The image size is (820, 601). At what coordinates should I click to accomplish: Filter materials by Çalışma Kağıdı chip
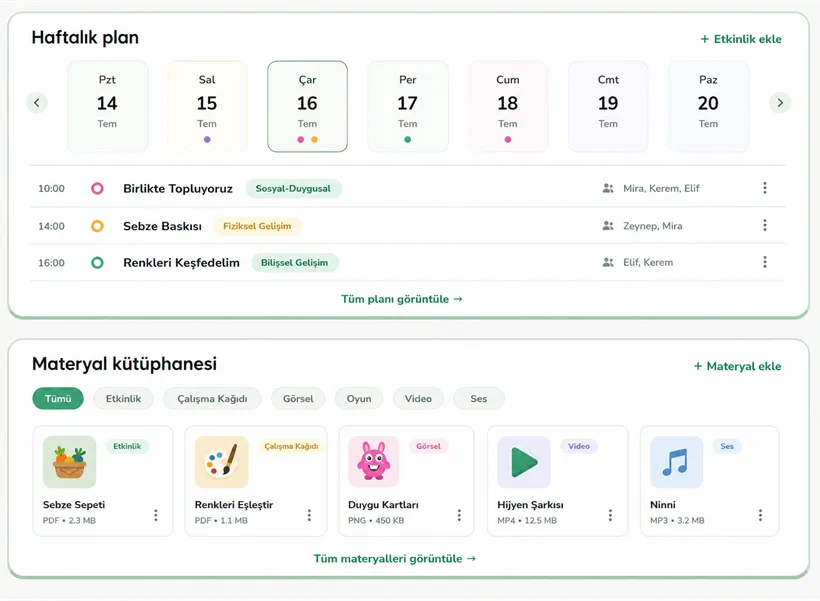[x=212, y=399]
